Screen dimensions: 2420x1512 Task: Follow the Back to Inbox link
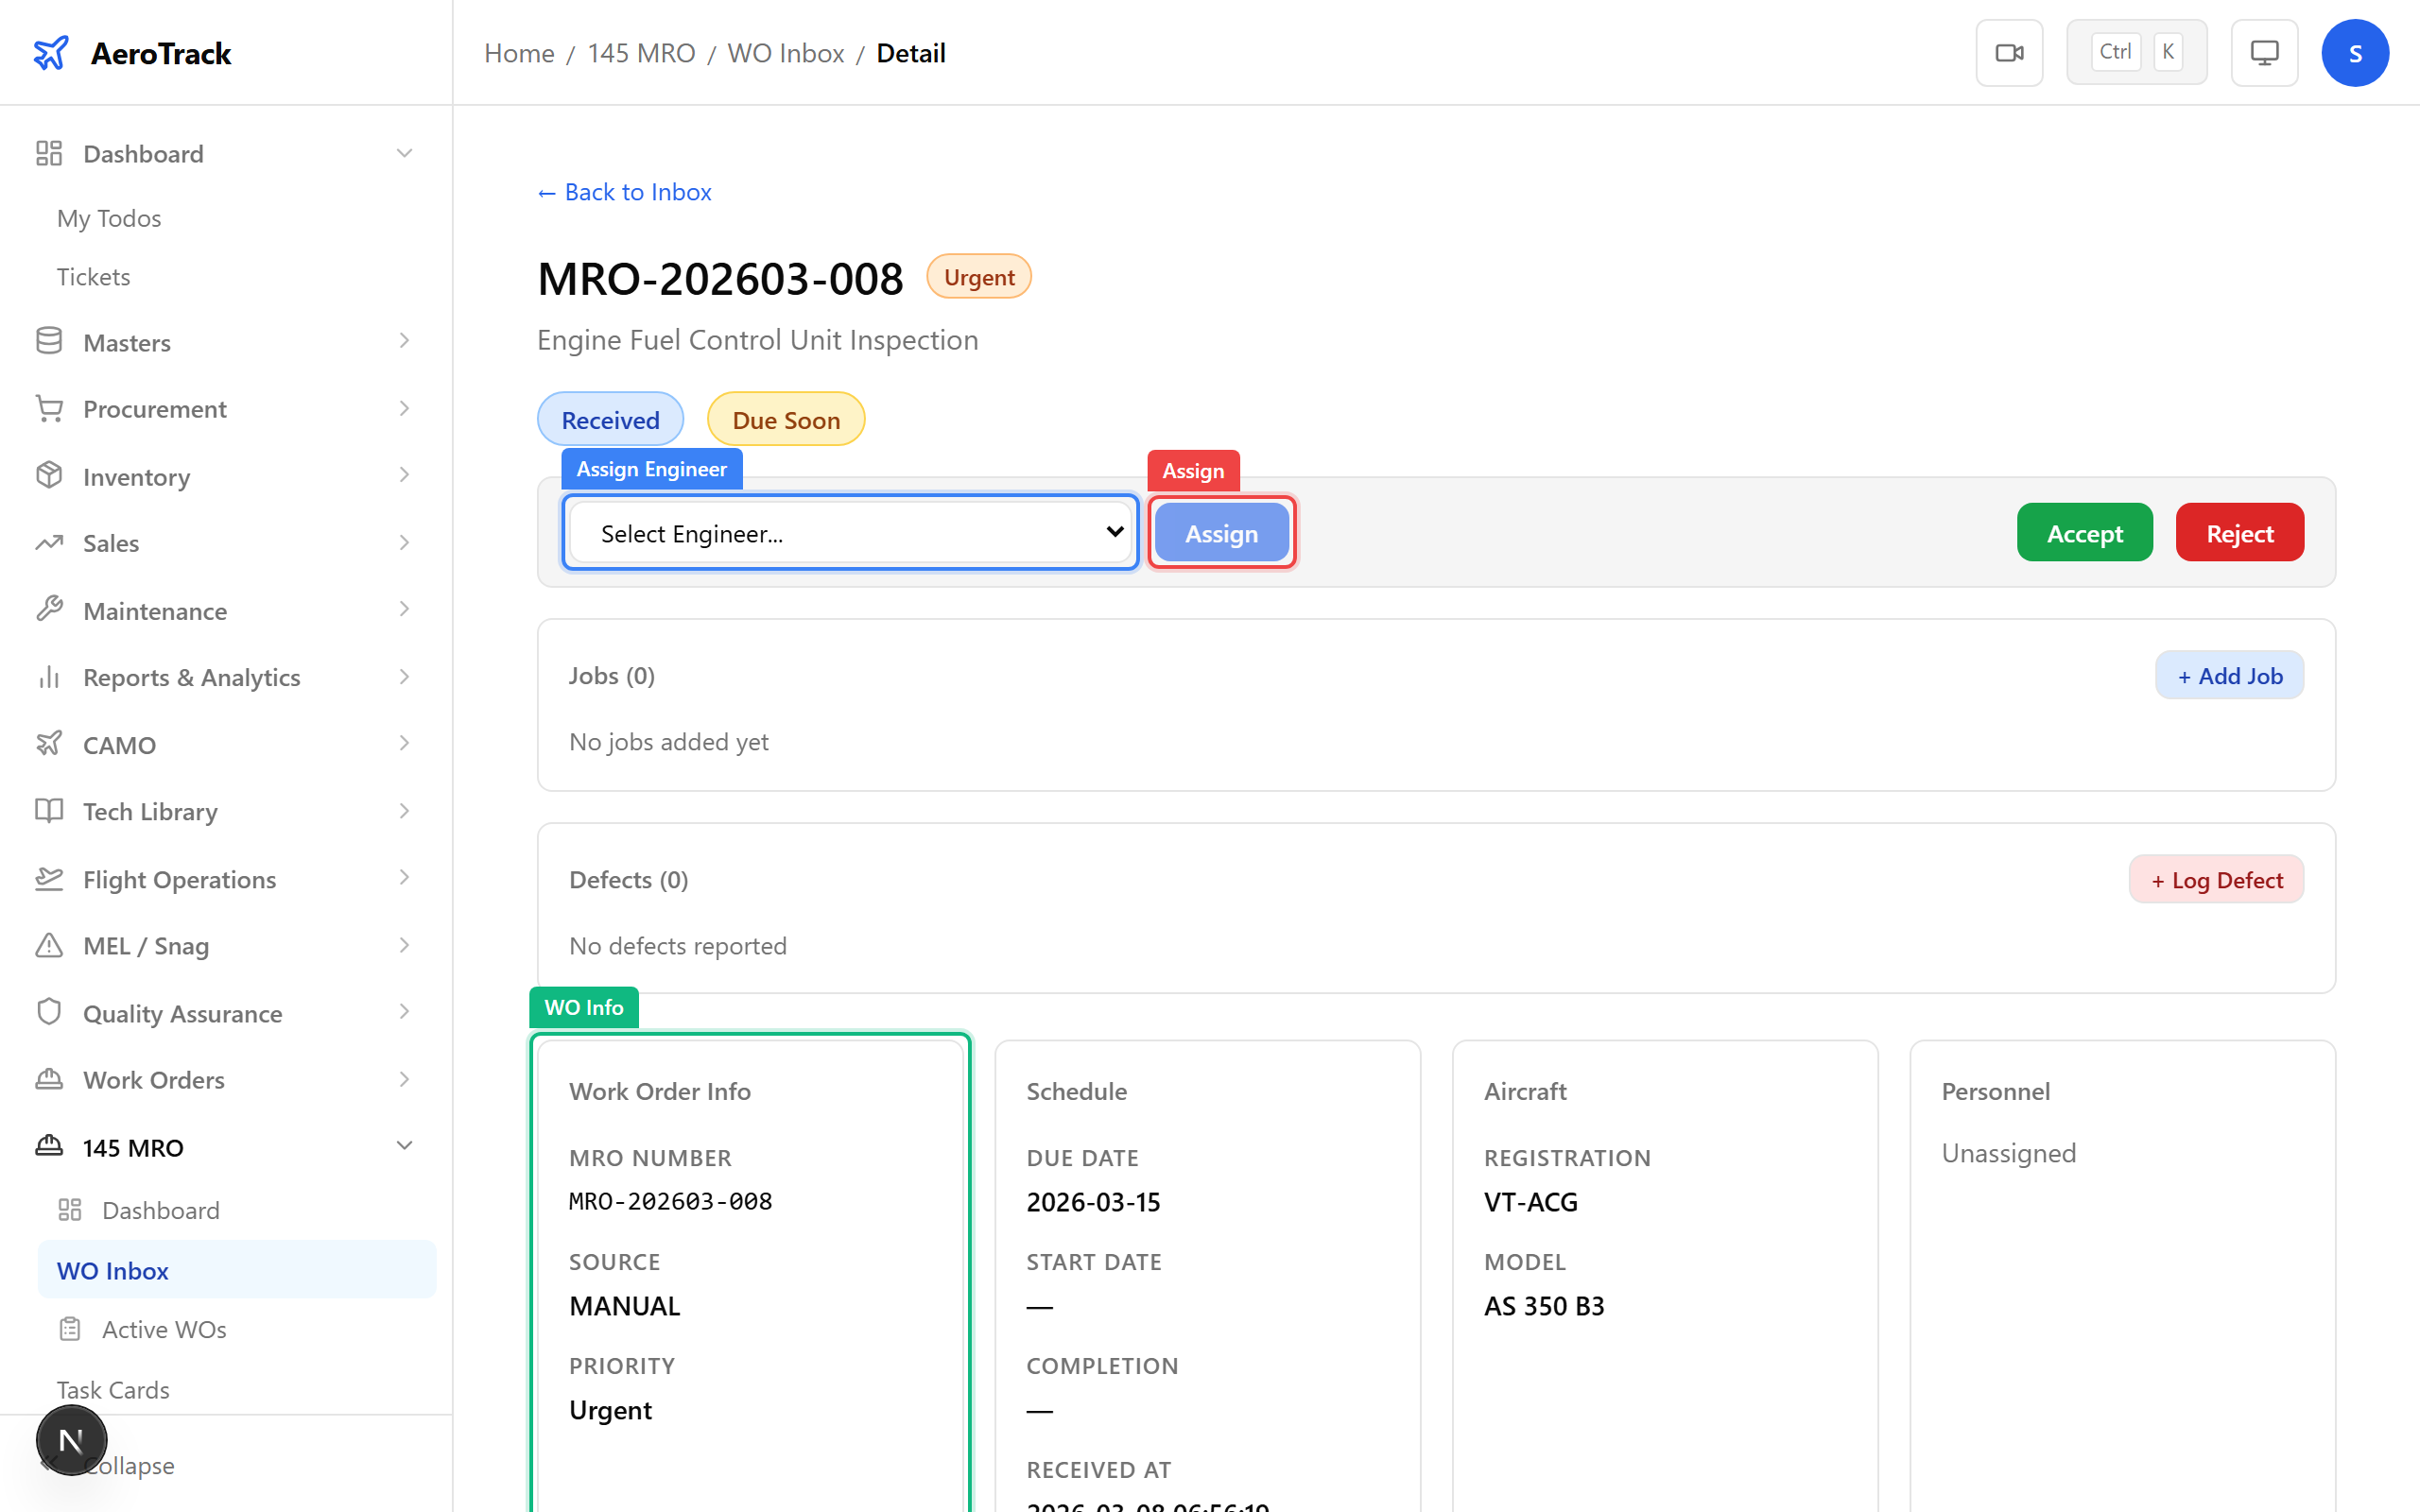click(623, 191)
